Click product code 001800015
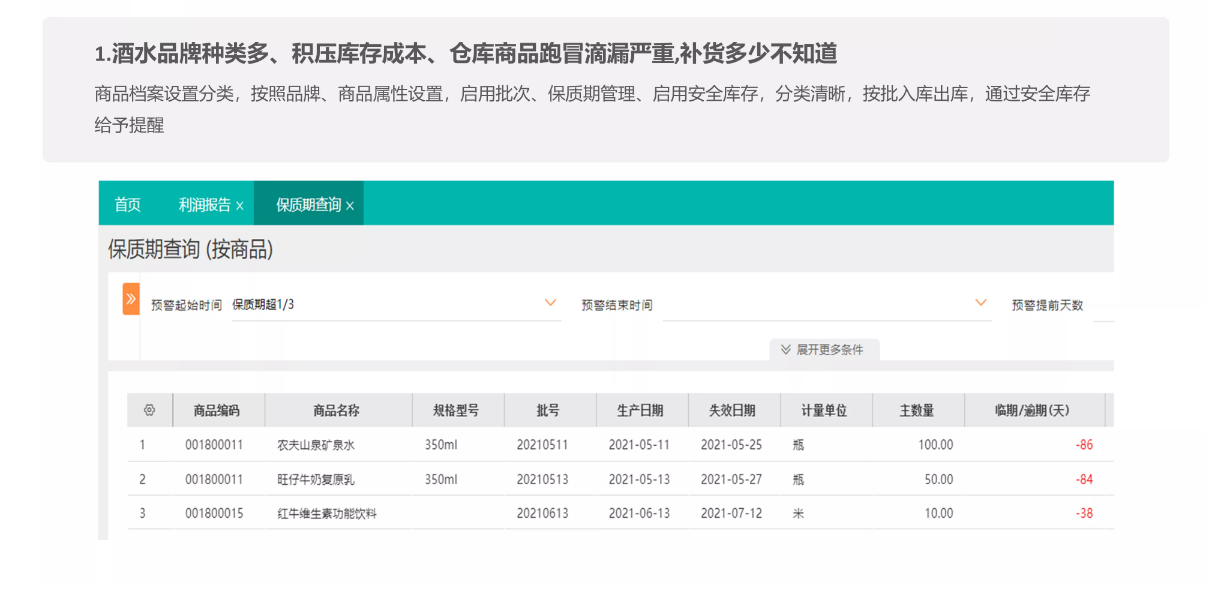 pos(214,513)
